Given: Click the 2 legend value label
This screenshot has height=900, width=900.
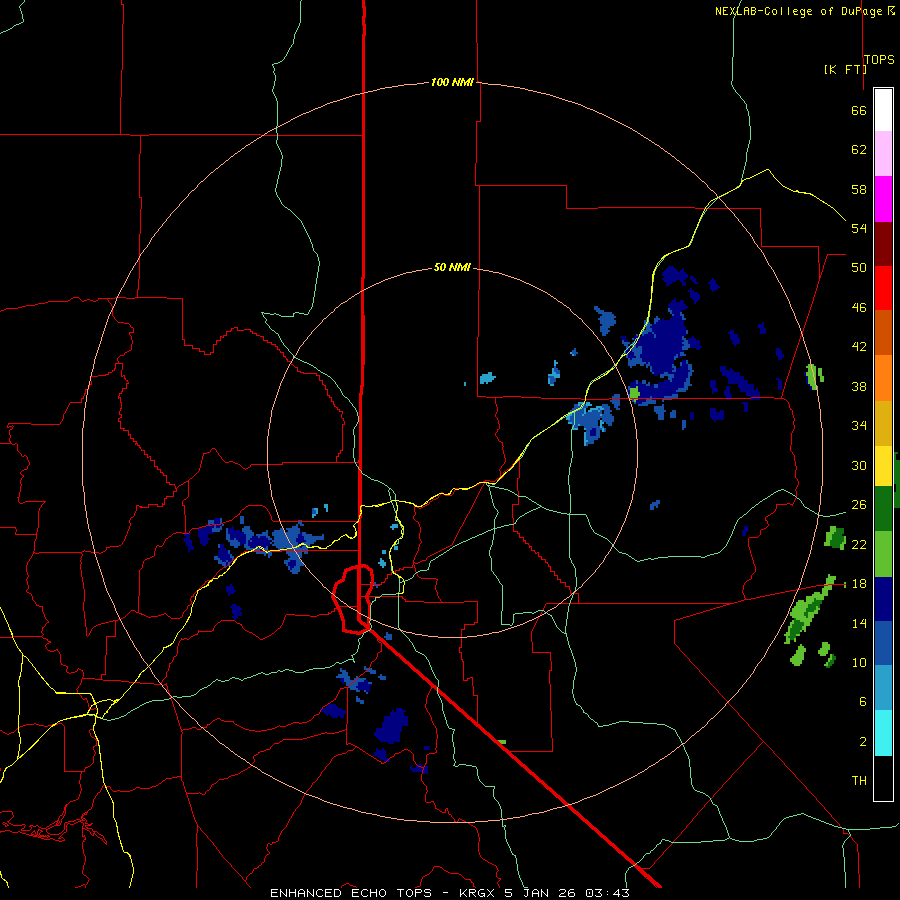Looking at the screenshot, I should [863, 742].
